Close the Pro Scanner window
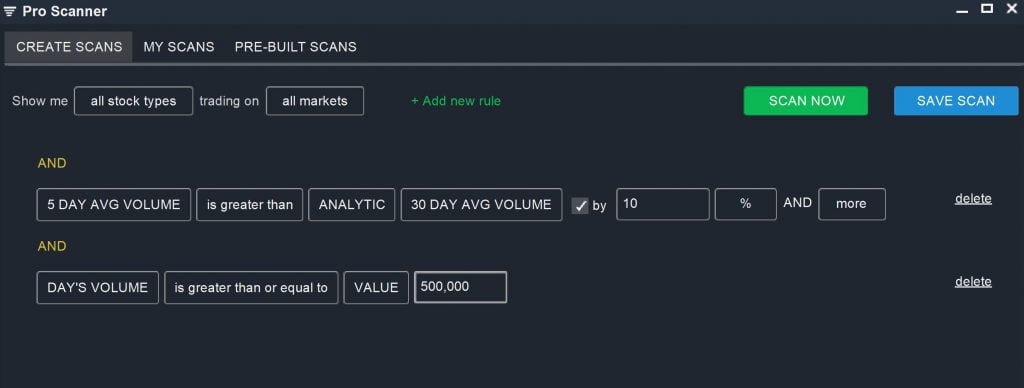Screen dimensions: 1024x388 pos(1011,8)
